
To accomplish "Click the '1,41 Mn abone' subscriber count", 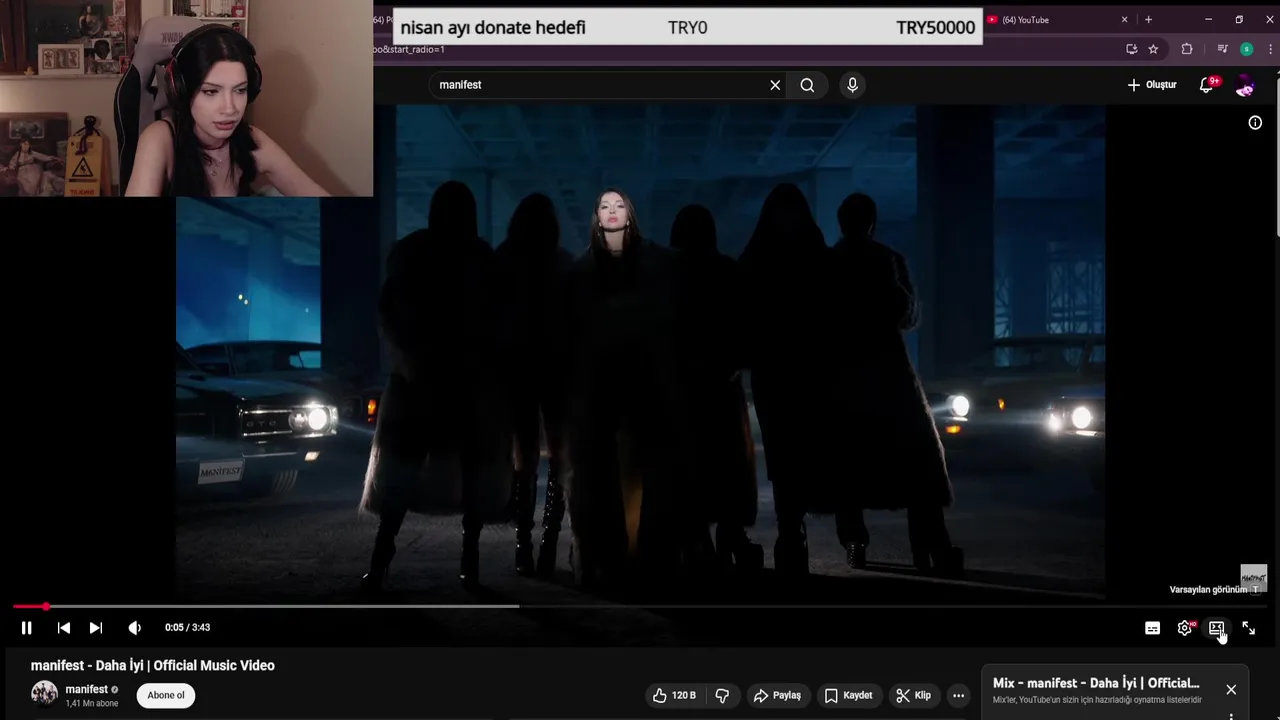I will point(91,704).
